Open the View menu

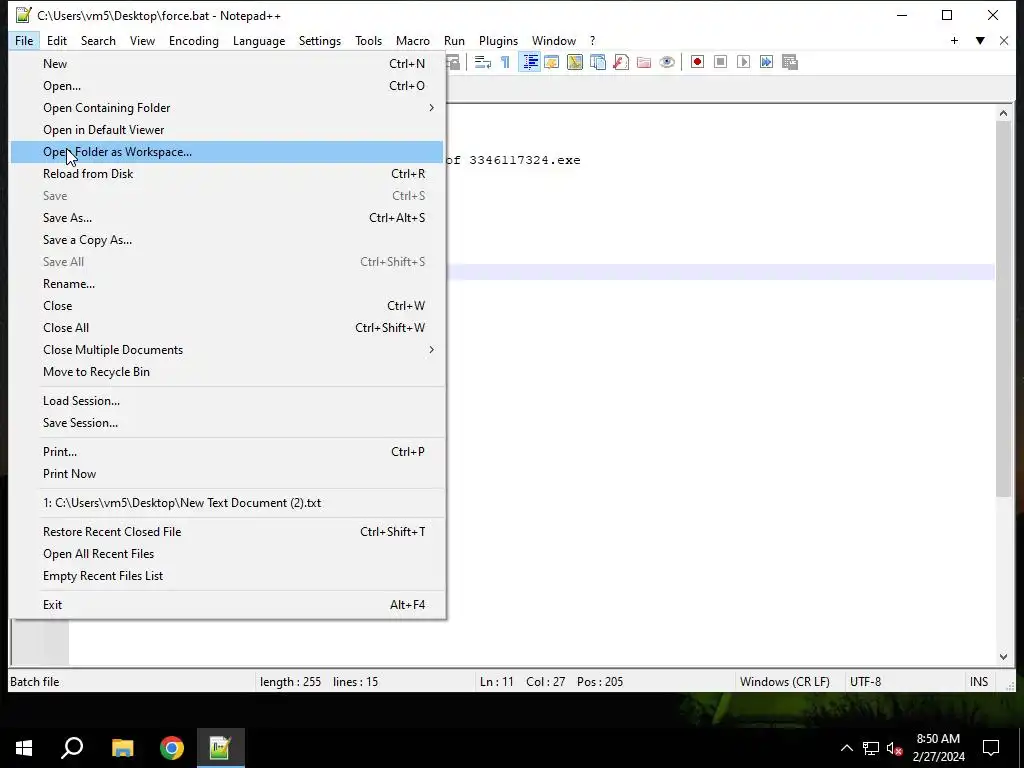(x=142, y=40)
